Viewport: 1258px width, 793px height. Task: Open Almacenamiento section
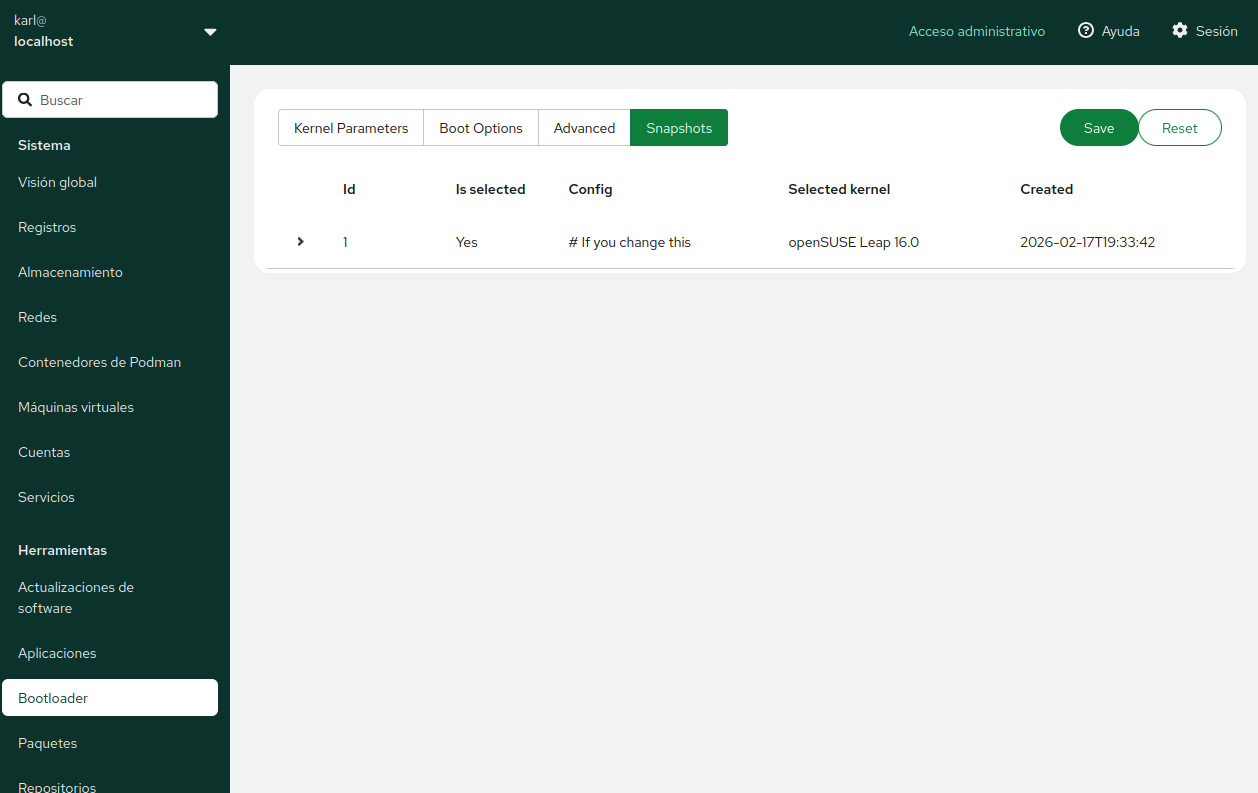(70, 272)
